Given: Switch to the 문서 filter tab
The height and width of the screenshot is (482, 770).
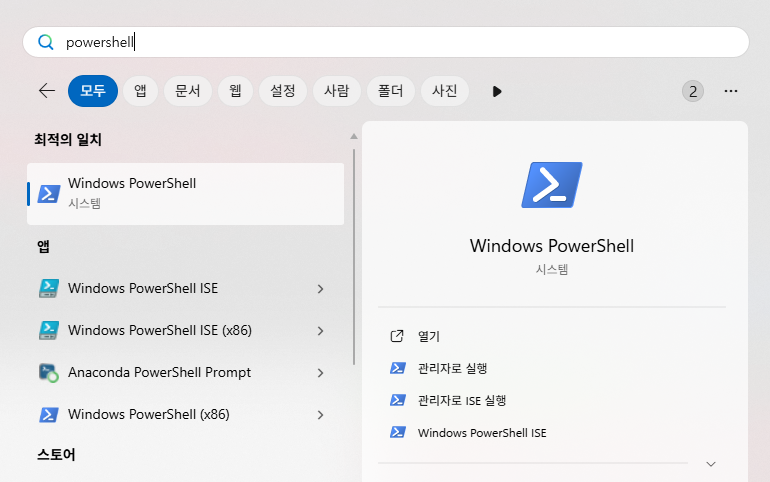Looking at the screenshot, I should 188,91.
